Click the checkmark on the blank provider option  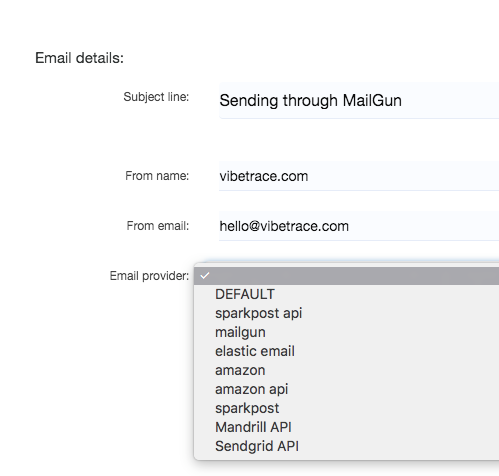click(205, 276)
